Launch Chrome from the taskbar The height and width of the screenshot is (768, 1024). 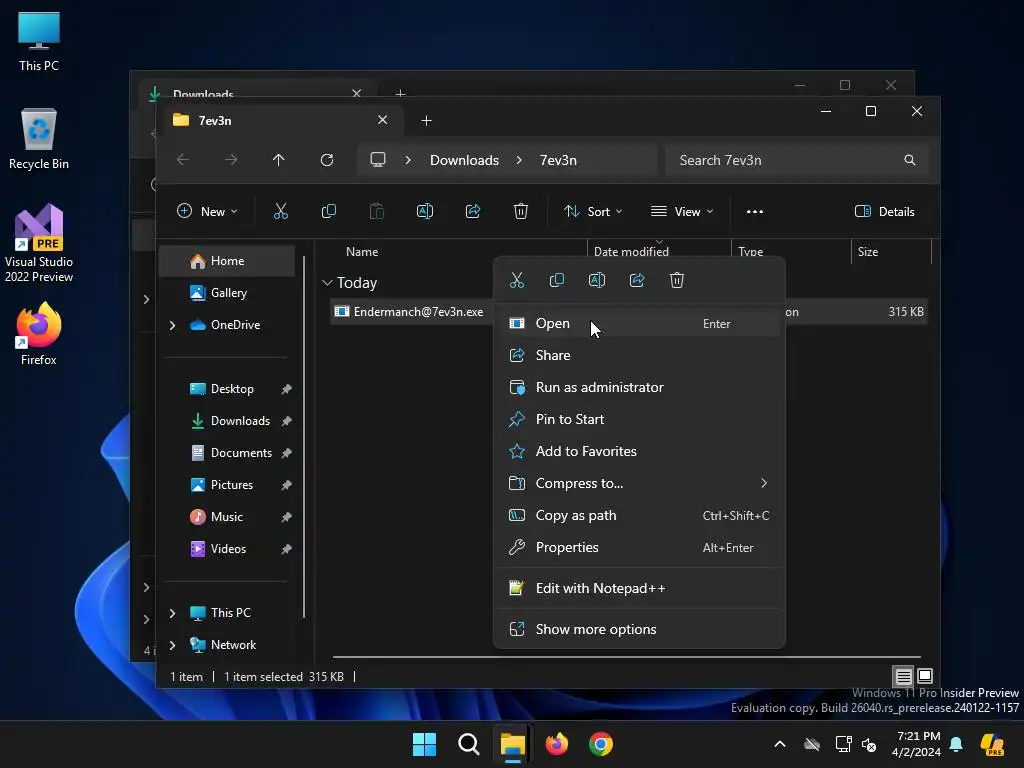pos(601,744)
